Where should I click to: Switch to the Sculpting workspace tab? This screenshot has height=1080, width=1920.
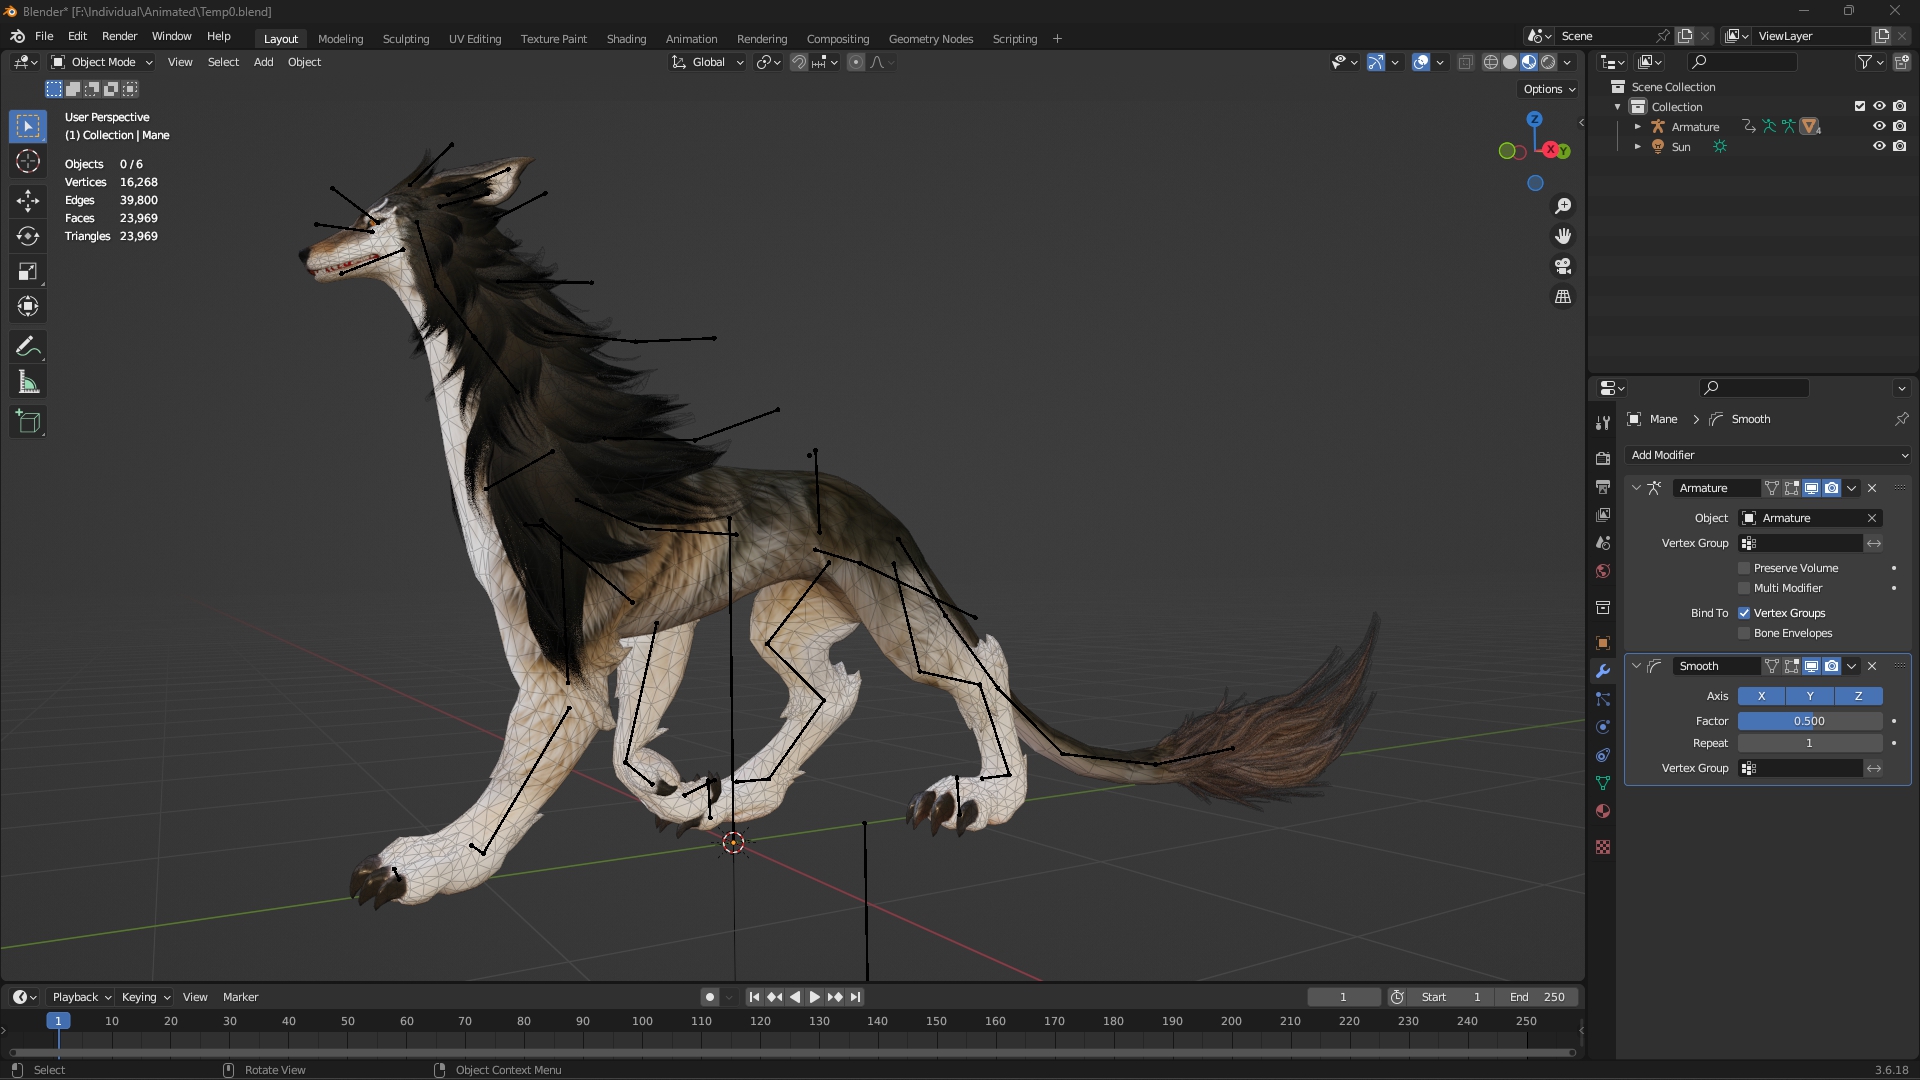pyautogui.click(x=405, y=39)
